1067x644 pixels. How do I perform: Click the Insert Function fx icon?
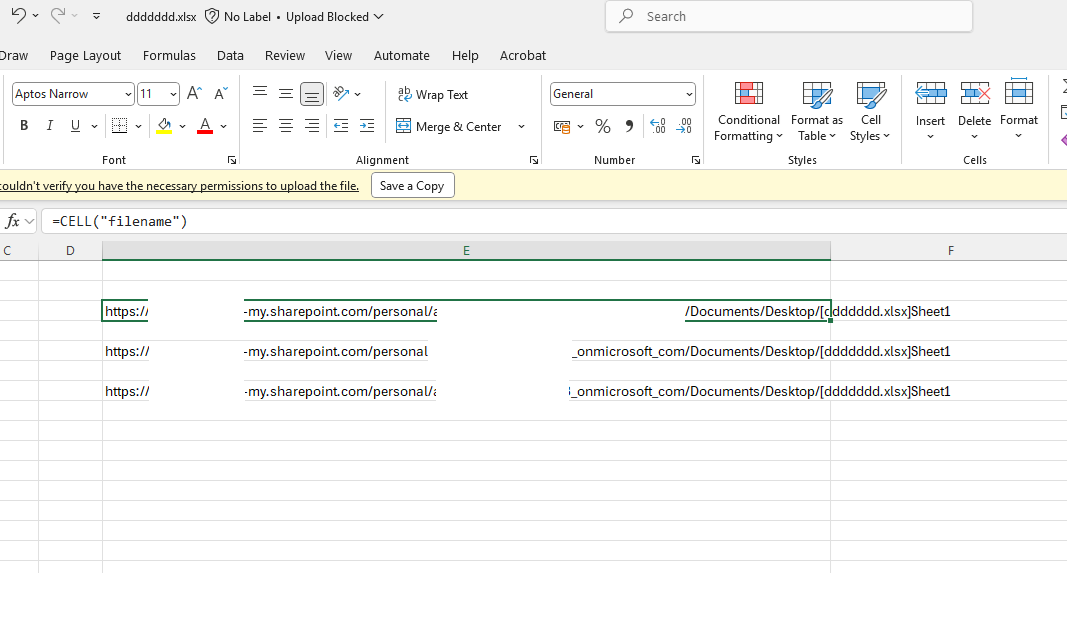(12, 221)
